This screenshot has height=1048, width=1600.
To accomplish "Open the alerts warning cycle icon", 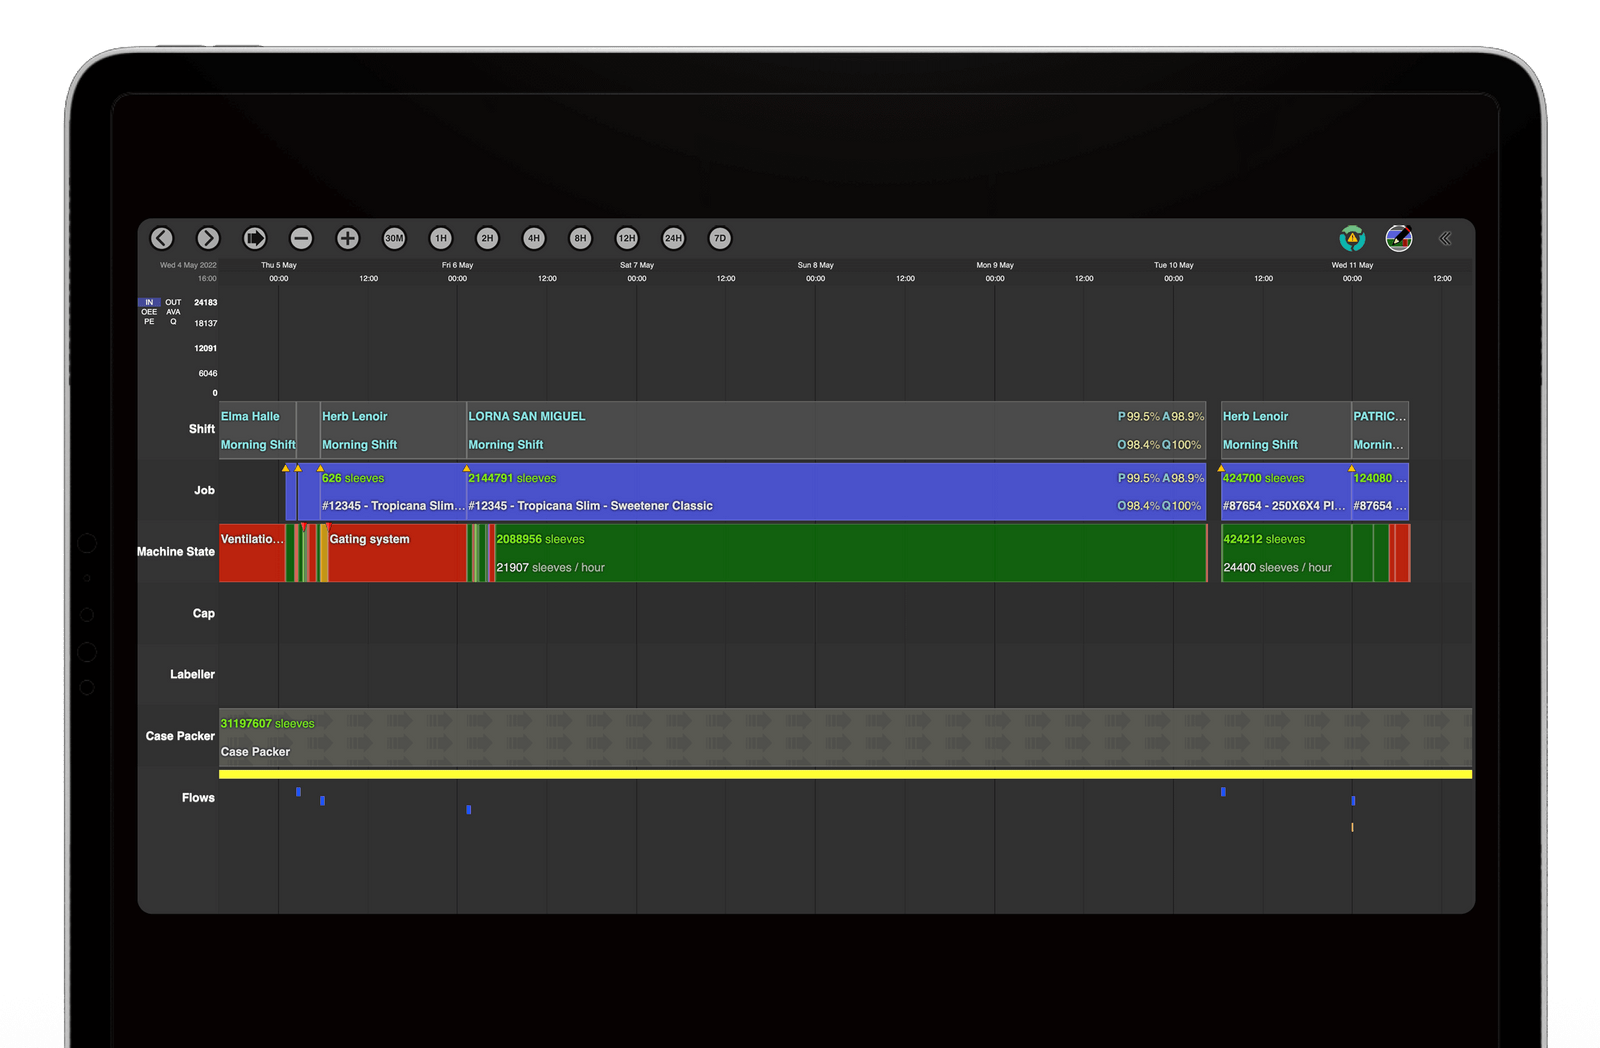I will click(1352, 238).
